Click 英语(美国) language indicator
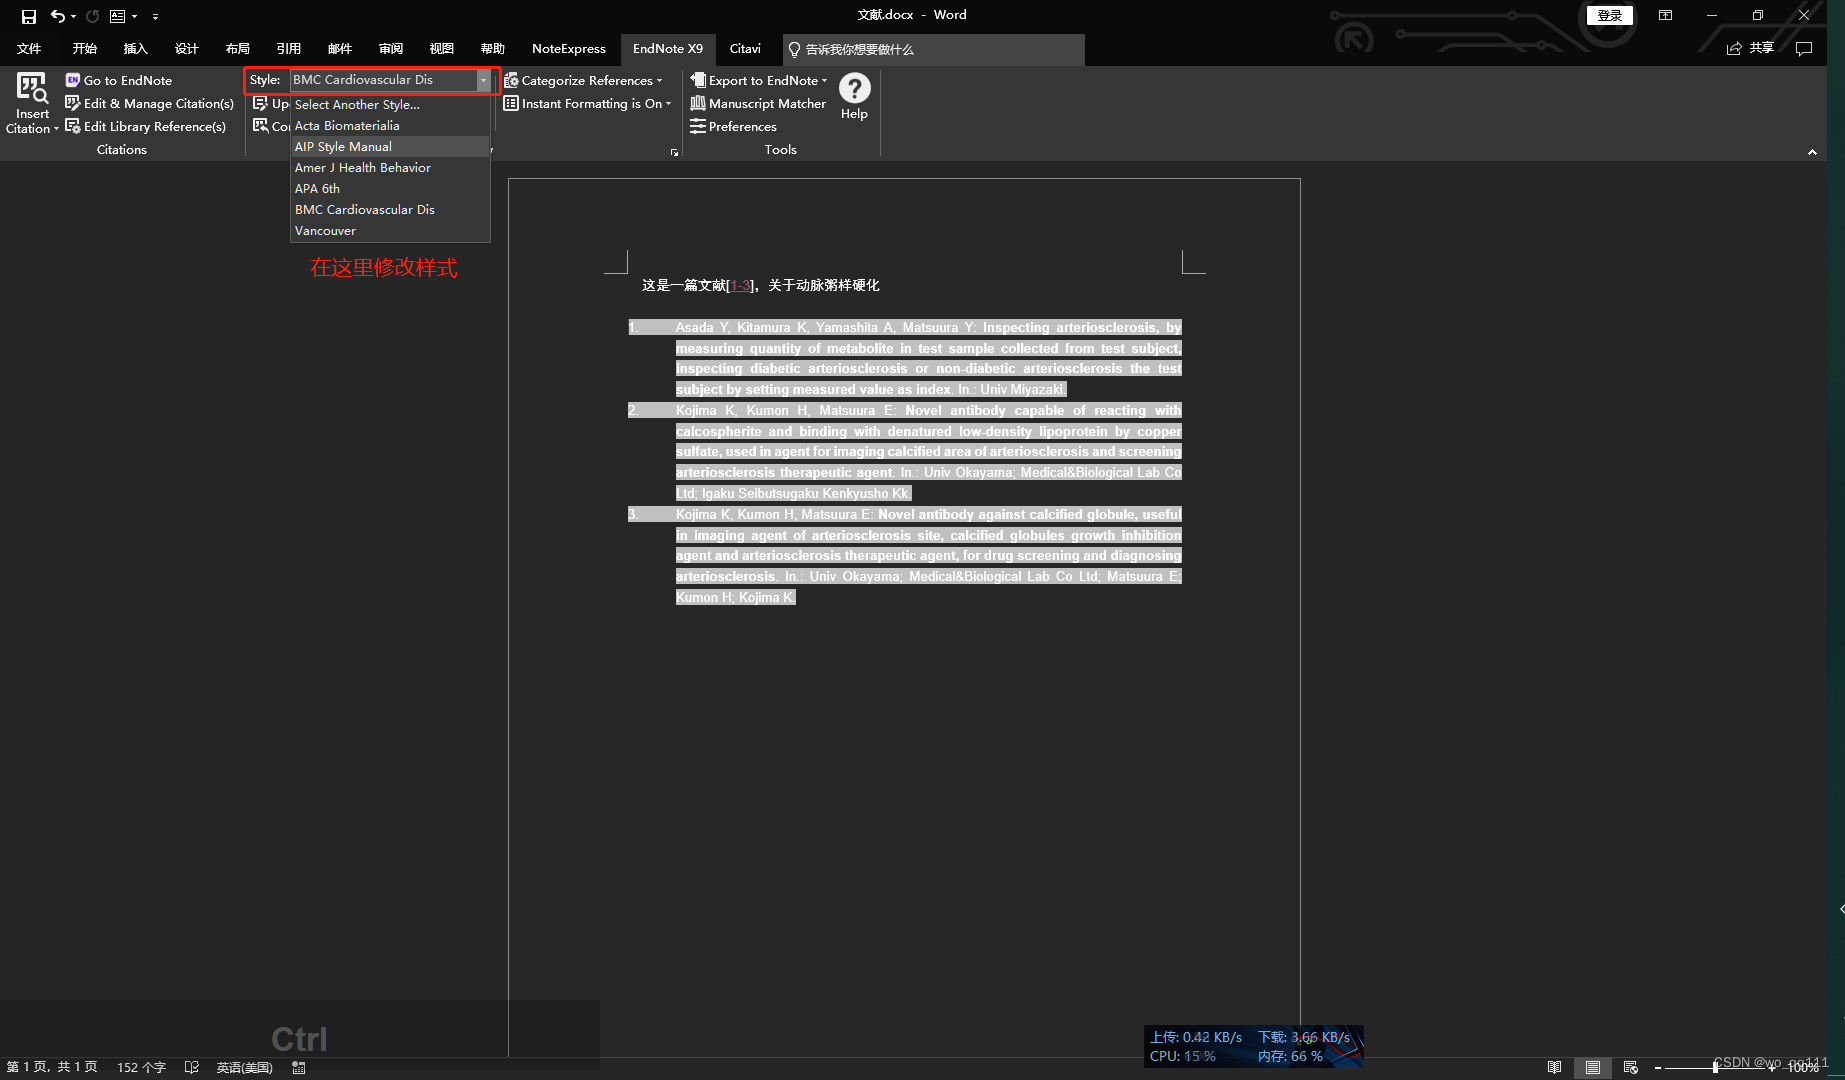Image resolution: width=1845 pixels, height=1080 pixels. [x=244, y=1067]
